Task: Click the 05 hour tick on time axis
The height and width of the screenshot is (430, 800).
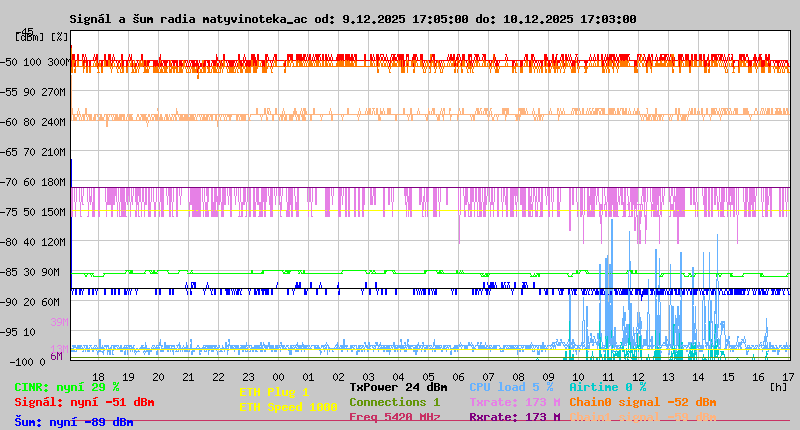Action: coord(429,377)
